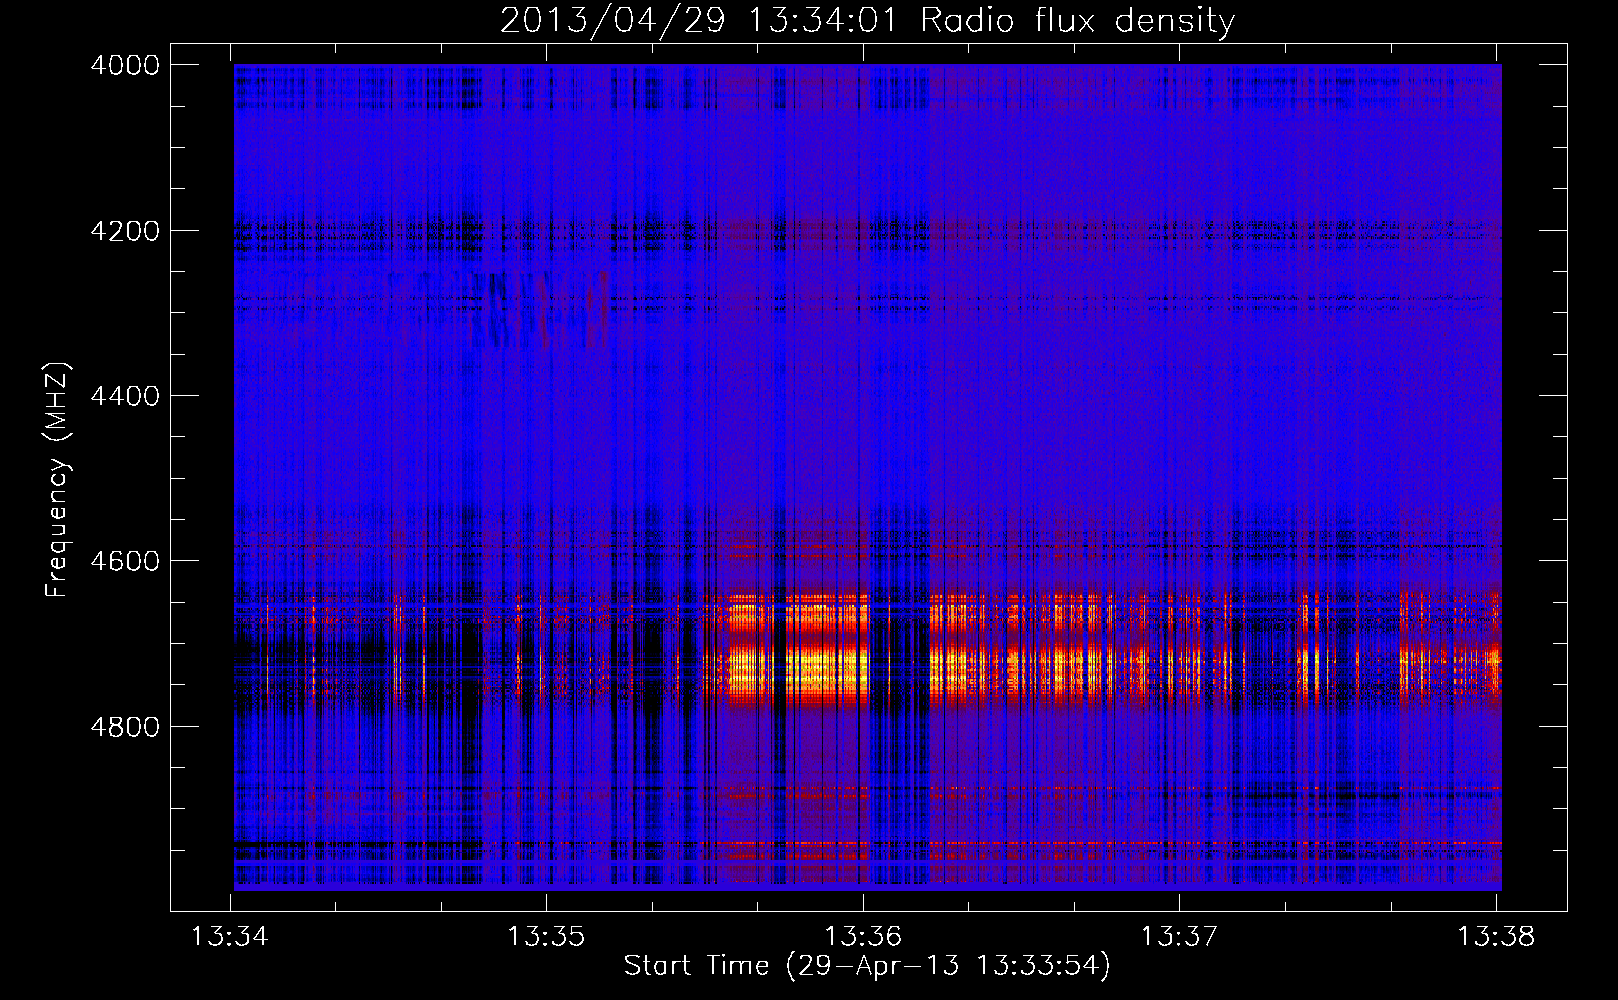Viewport: 1618px width, 1000px height.
Task: Click the "Frequency (MHZ)" axis label
Action: [57, 480]
